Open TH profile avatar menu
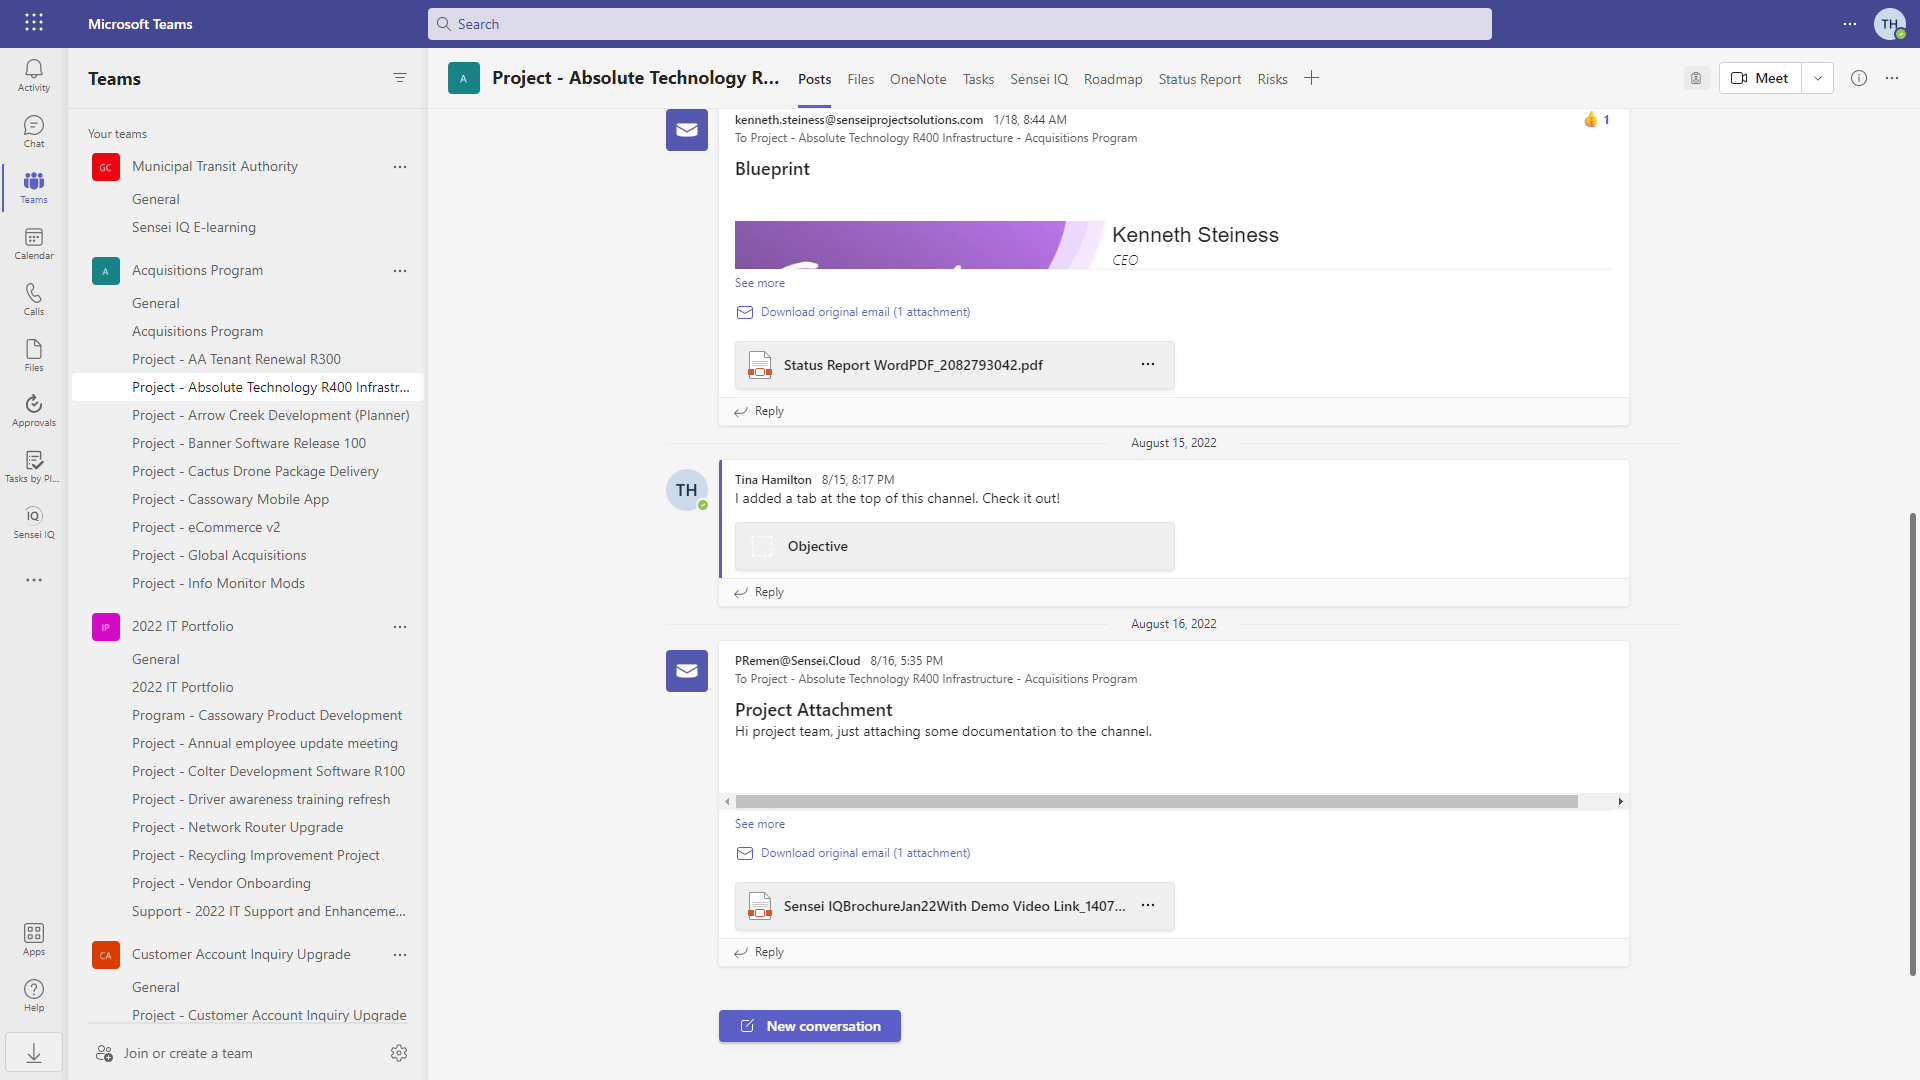1920x1080 pixels. click(x=1890, y=24)
